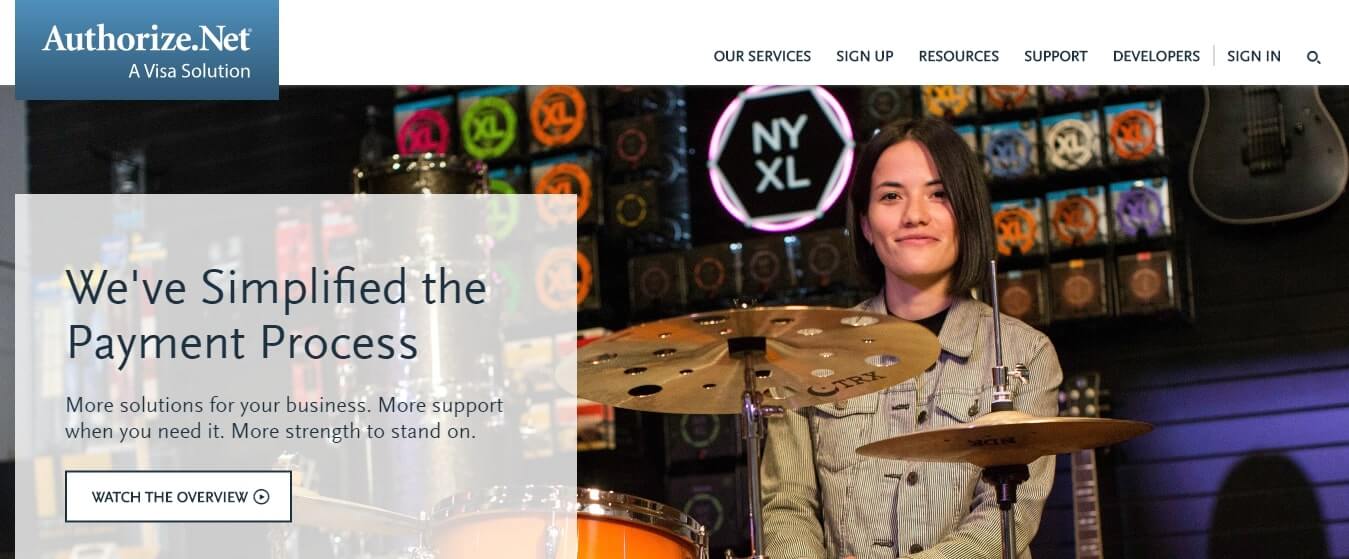Select Support in the navigation bar
The width and height of the screenshot is (1349, 559).
tap(1055, 56)
